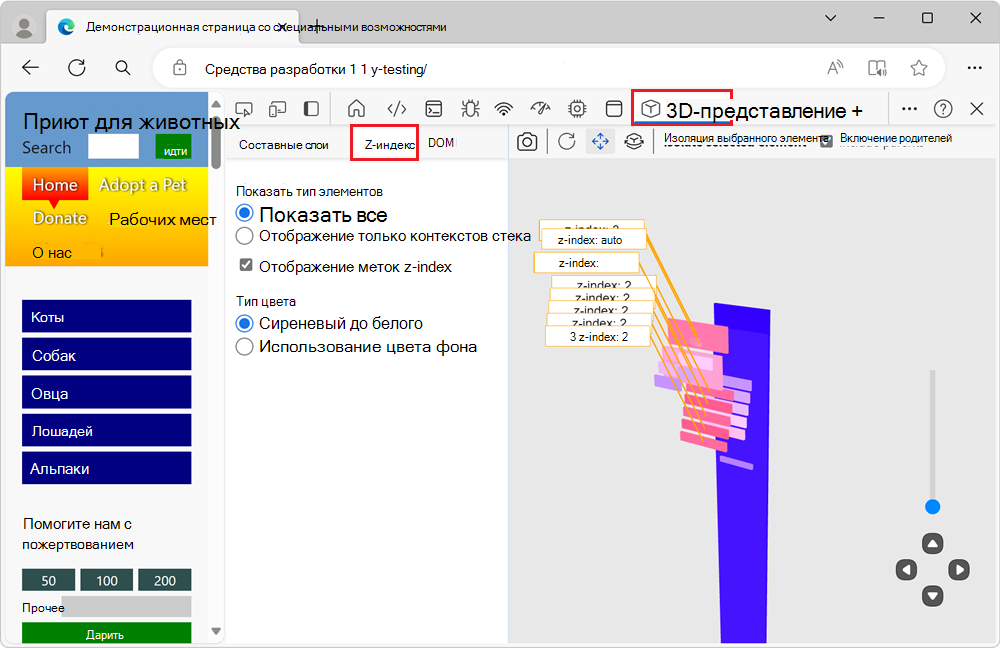Choose the 100 donation amount
The image size is (1000, 648).
(x=107, y=580)
